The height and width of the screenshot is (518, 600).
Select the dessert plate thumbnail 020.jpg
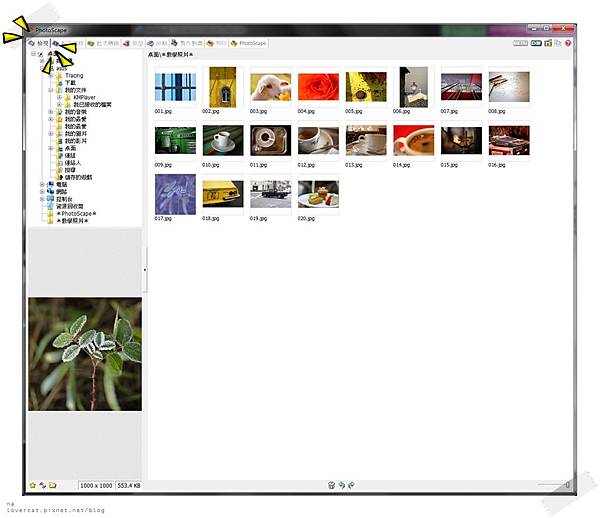(318, 194)
